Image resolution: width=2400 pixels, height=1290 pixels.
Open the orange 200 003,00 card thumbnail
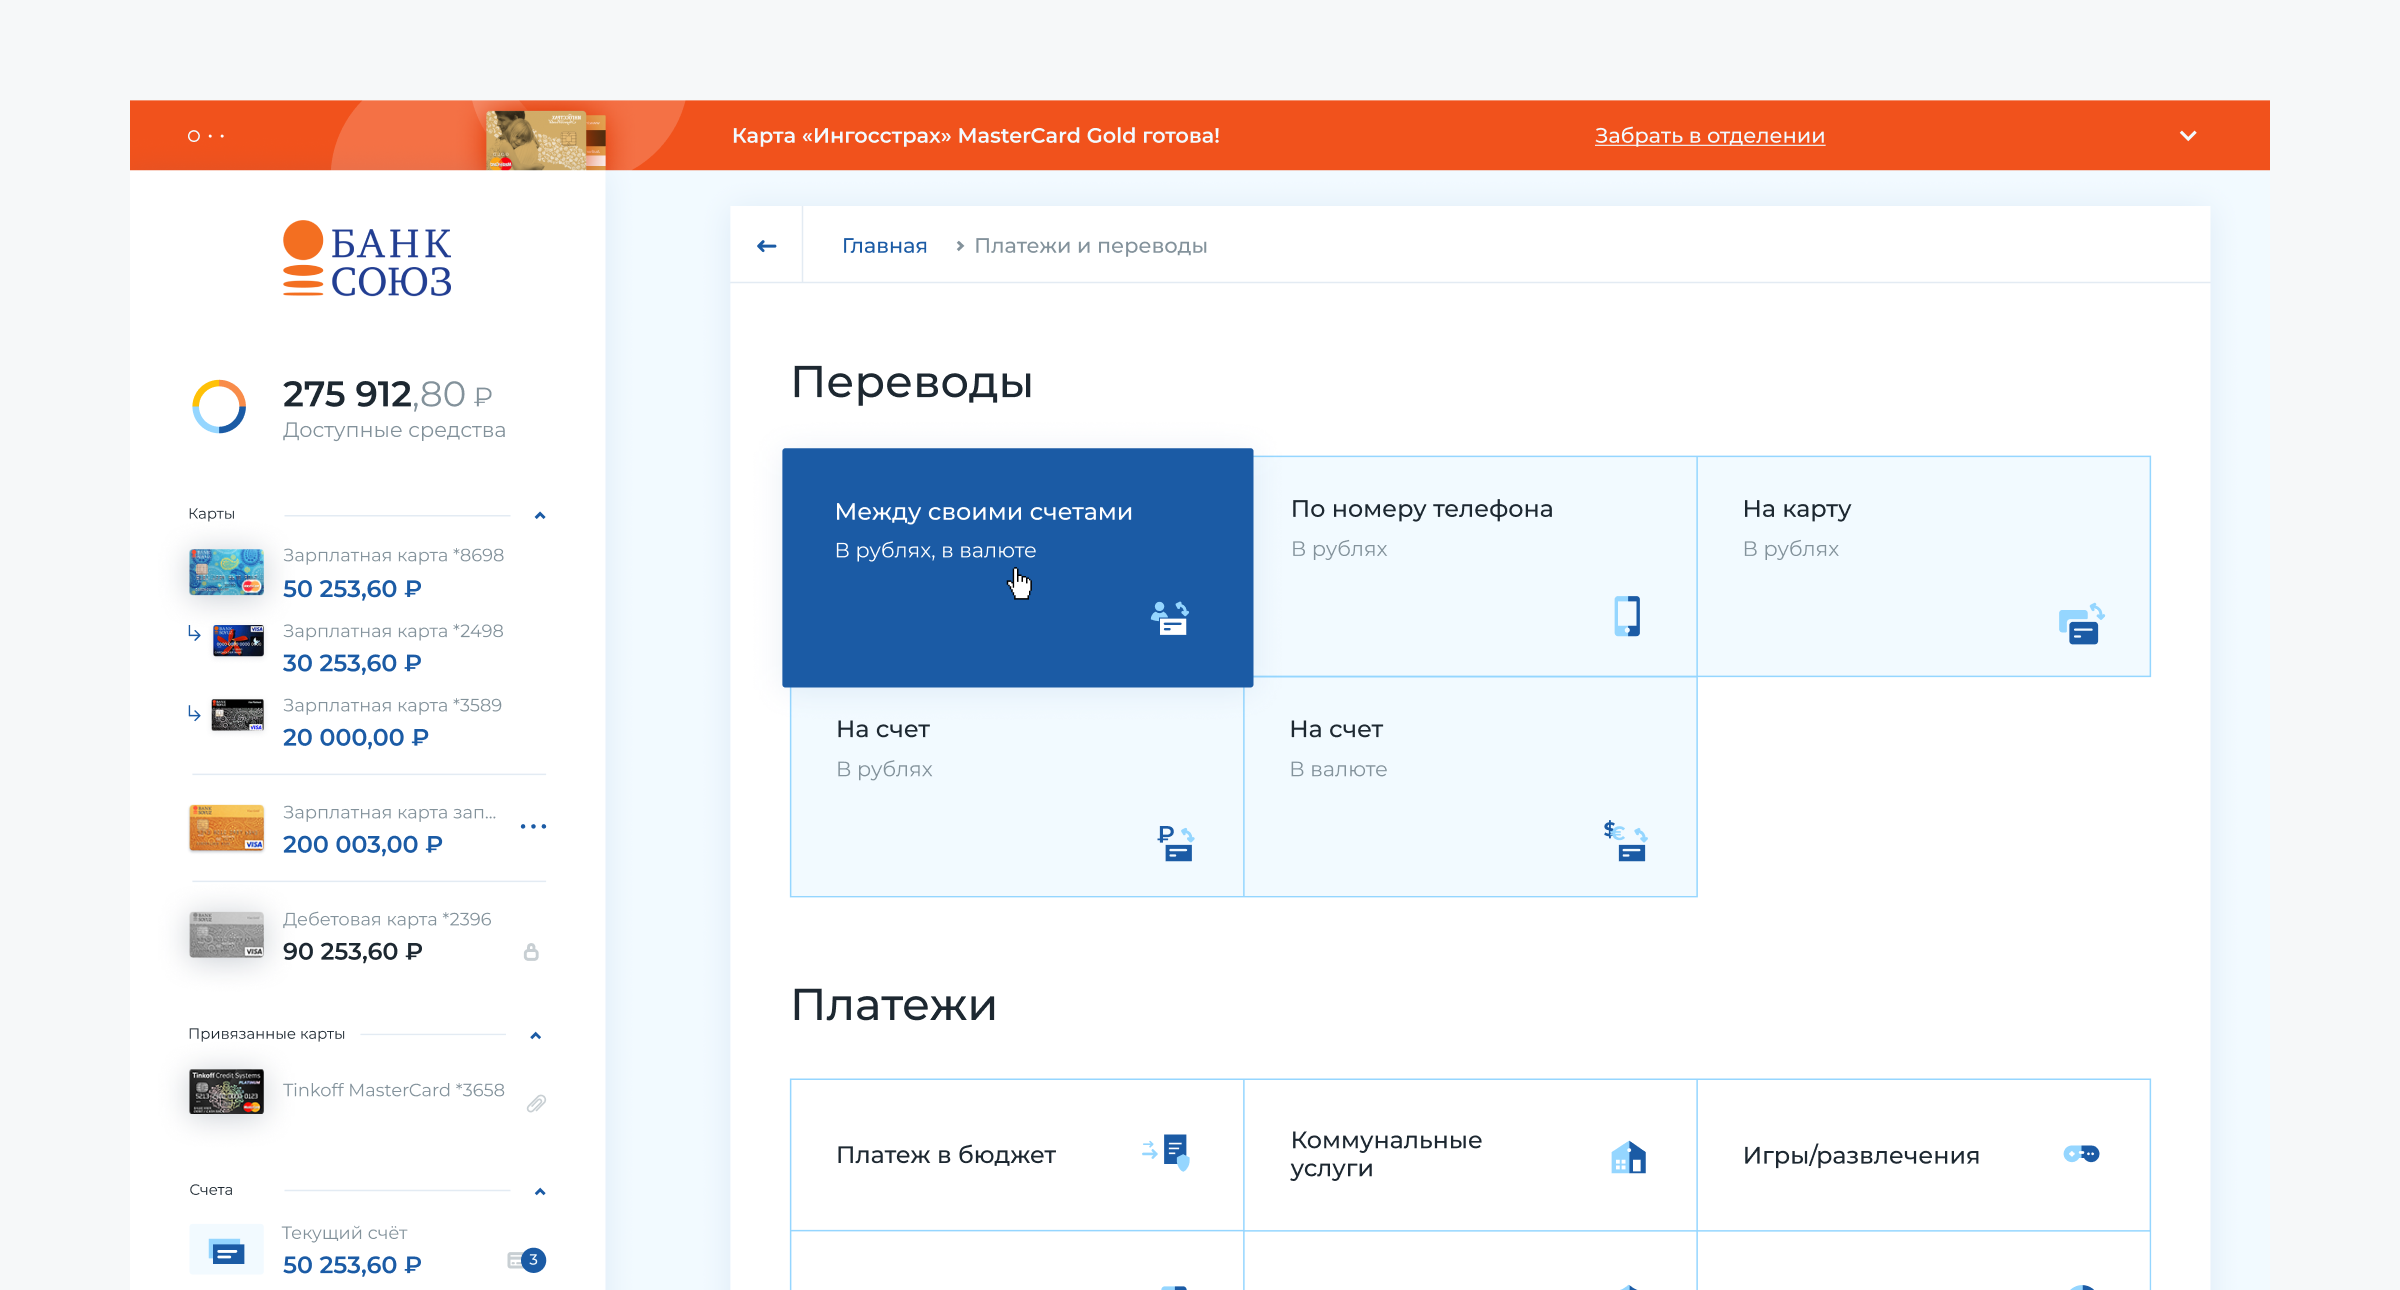tap(227, 828)
